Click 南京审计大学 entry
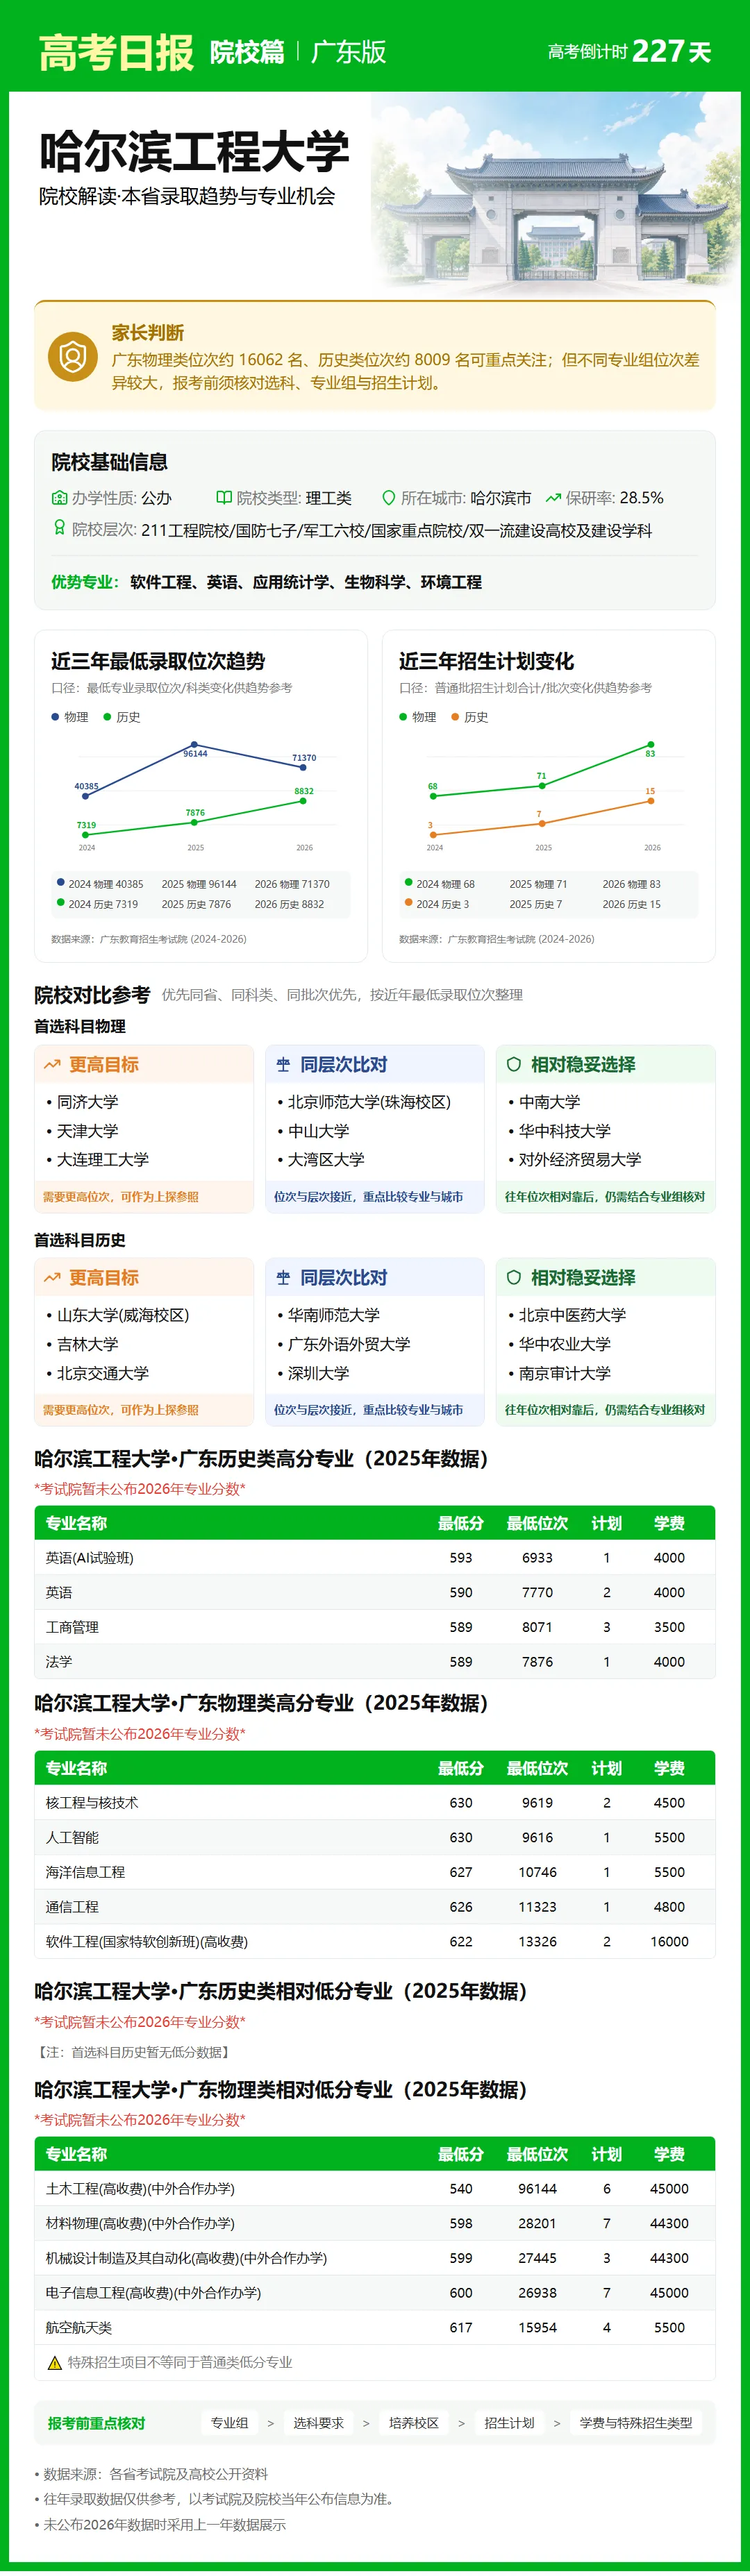This screenshot has width=750, height=2576. click(x=565, y=1373)
